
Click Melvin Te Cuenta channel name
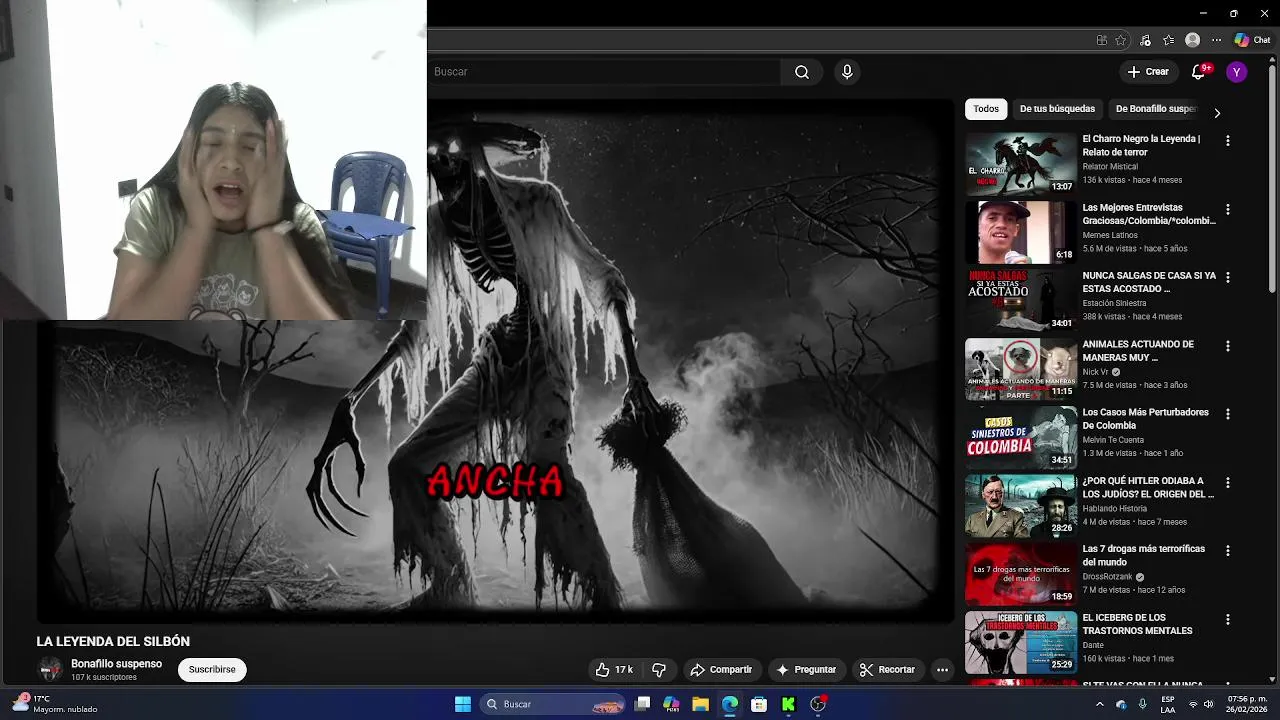pos(1113,440)
